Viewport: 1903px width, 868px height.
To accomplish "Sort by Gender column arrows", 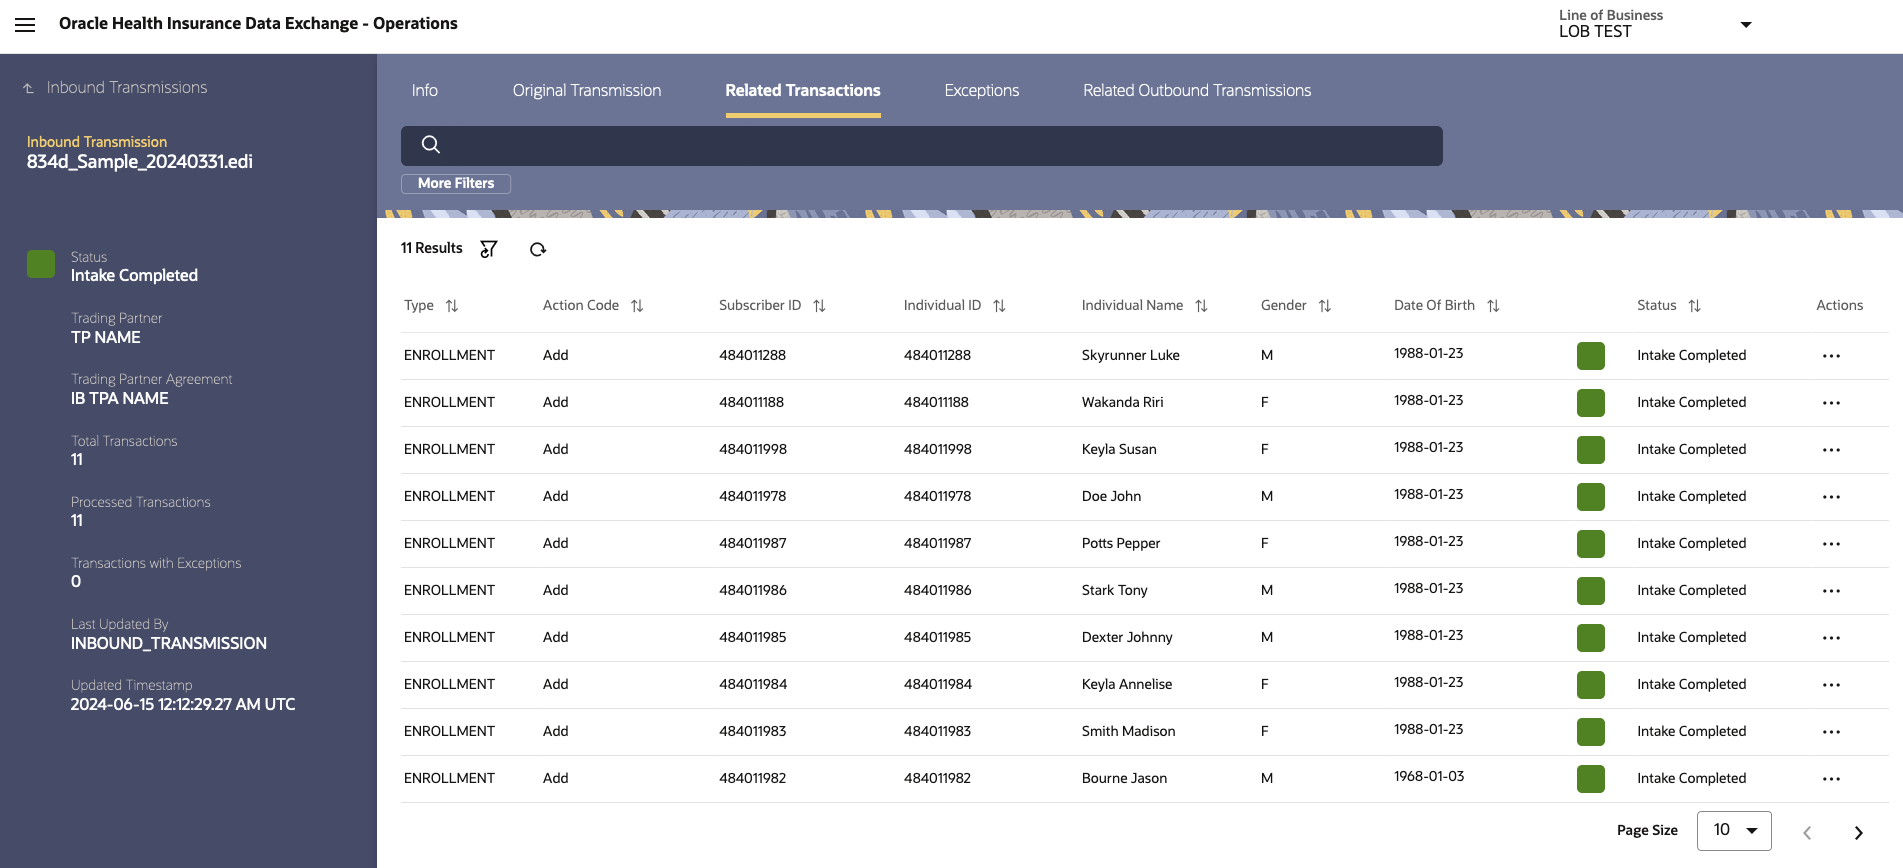I will [x=1324, y=306].
